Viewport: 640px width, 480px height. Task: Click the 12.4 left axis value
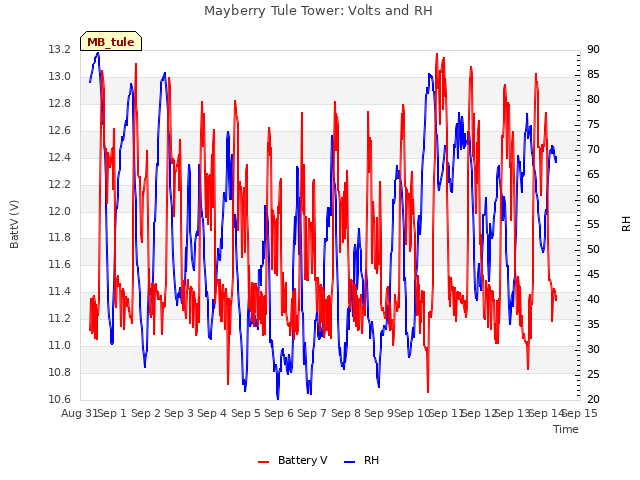[60, 158]
